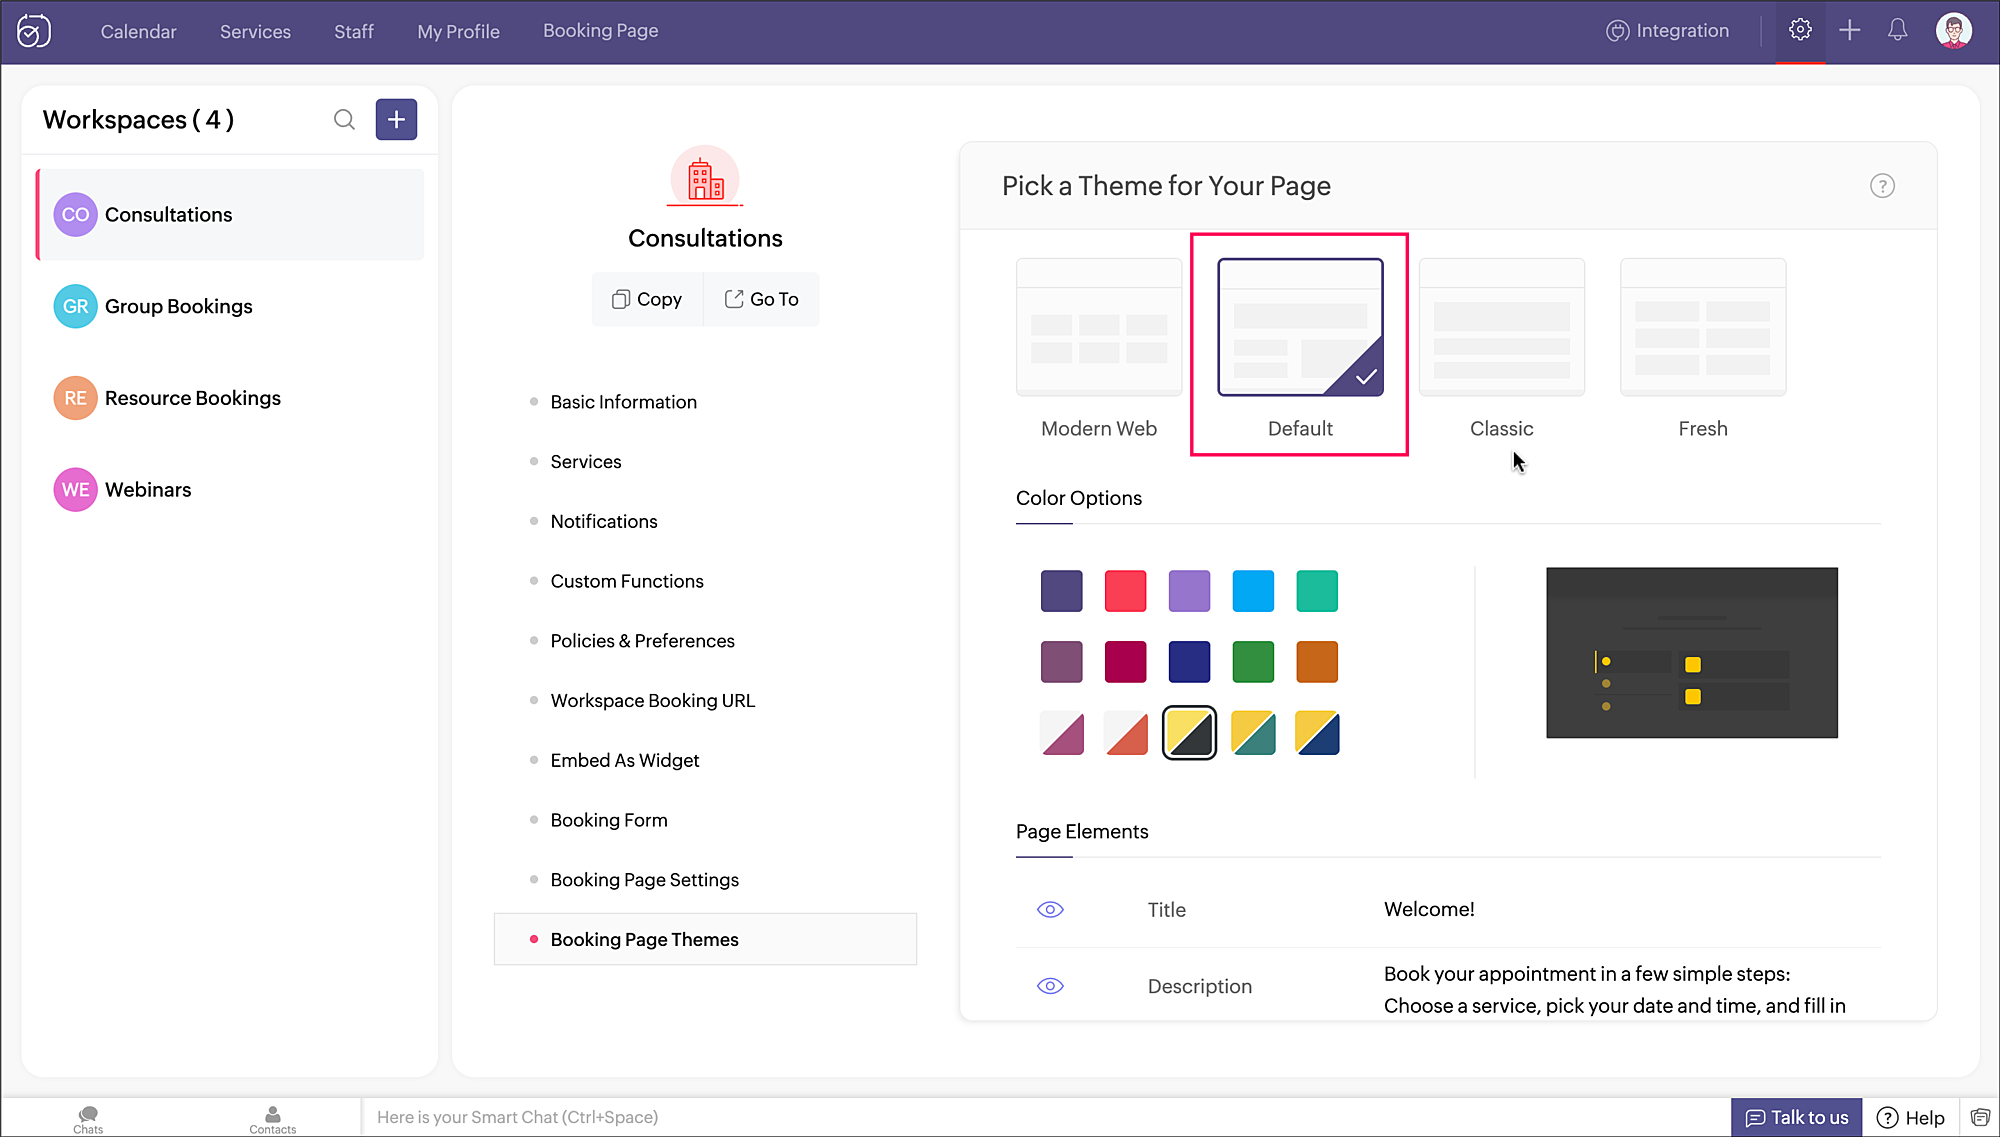Click the plus icon in top bar

click(1849, 30)
